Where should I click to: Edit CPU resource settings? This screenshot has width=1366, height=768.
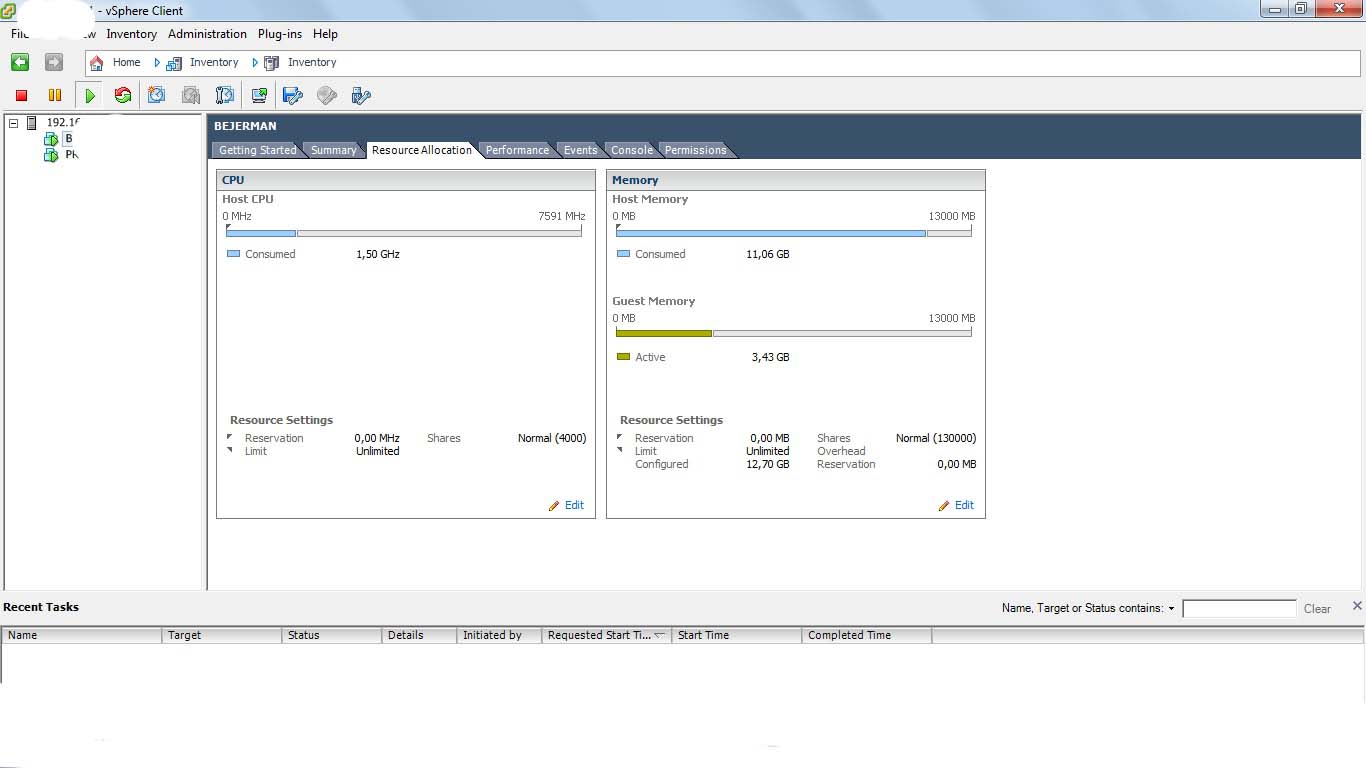click(x=574, y=505)
